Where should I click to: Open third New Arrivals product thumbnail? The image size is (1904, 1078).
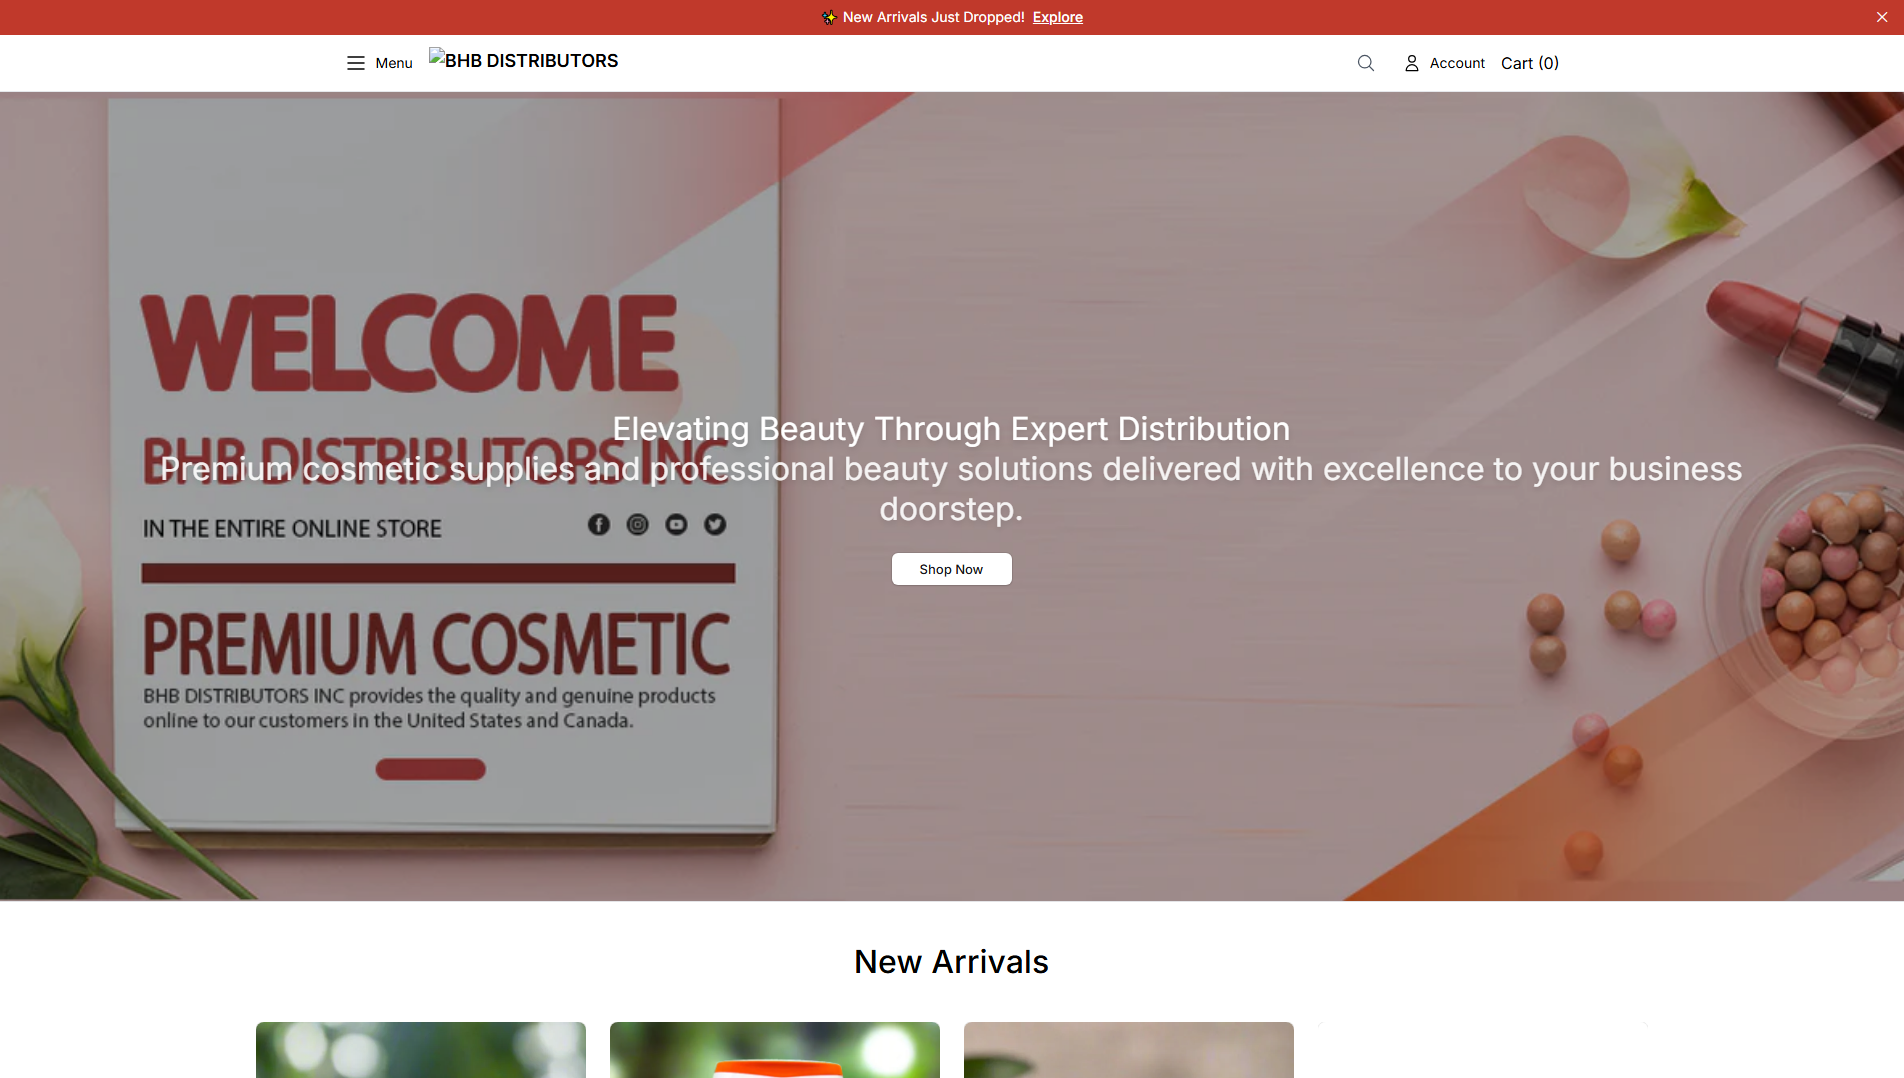click(x=1129, y=1050)
